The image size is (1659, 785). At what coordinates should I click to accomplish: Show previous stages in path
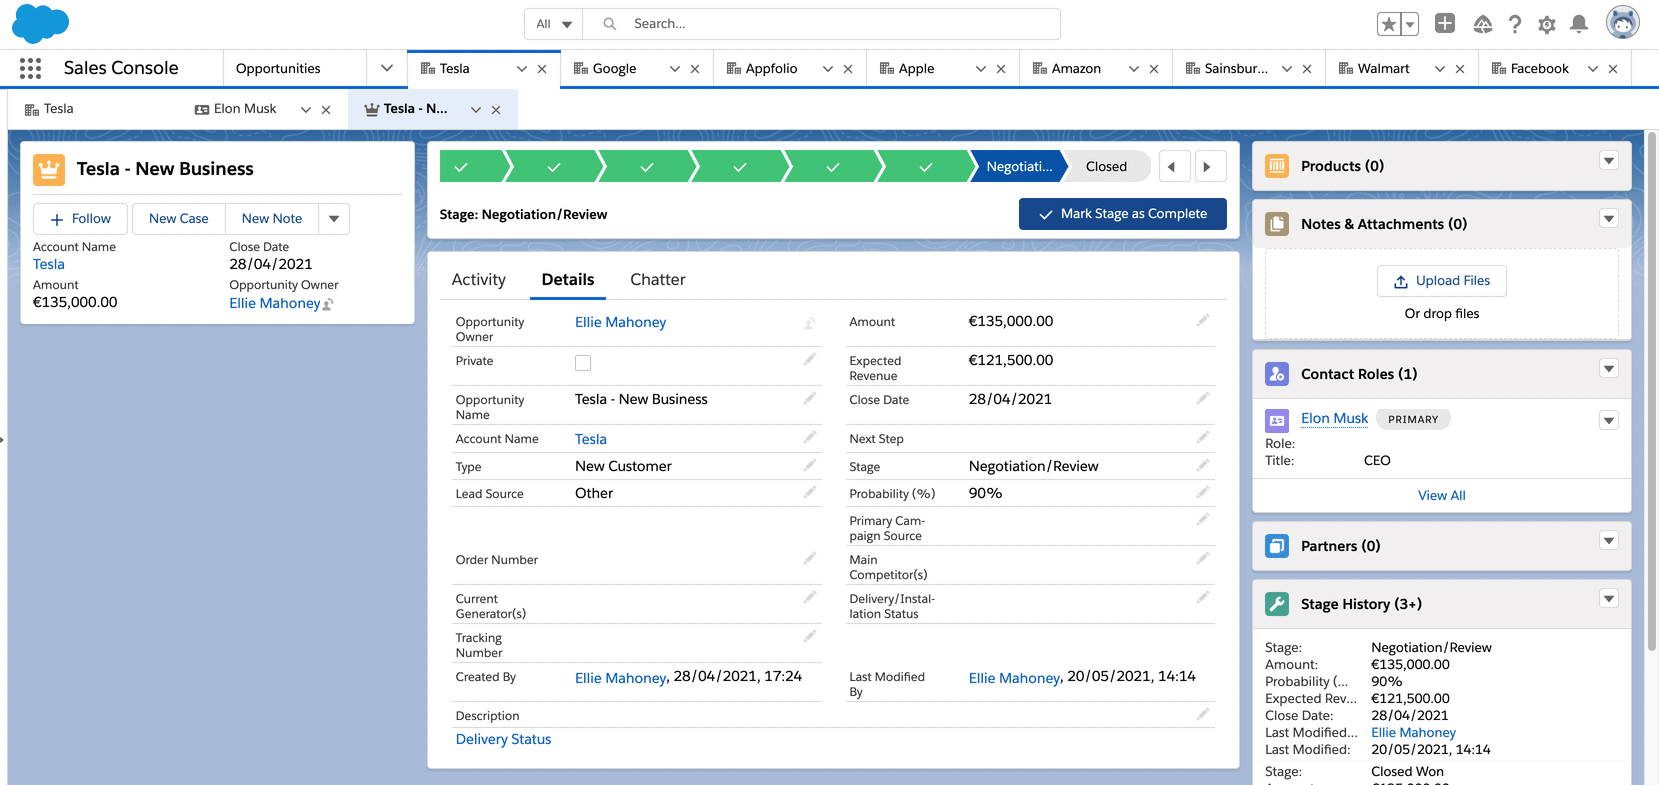pyautogui.click(x=1174, y=167)
